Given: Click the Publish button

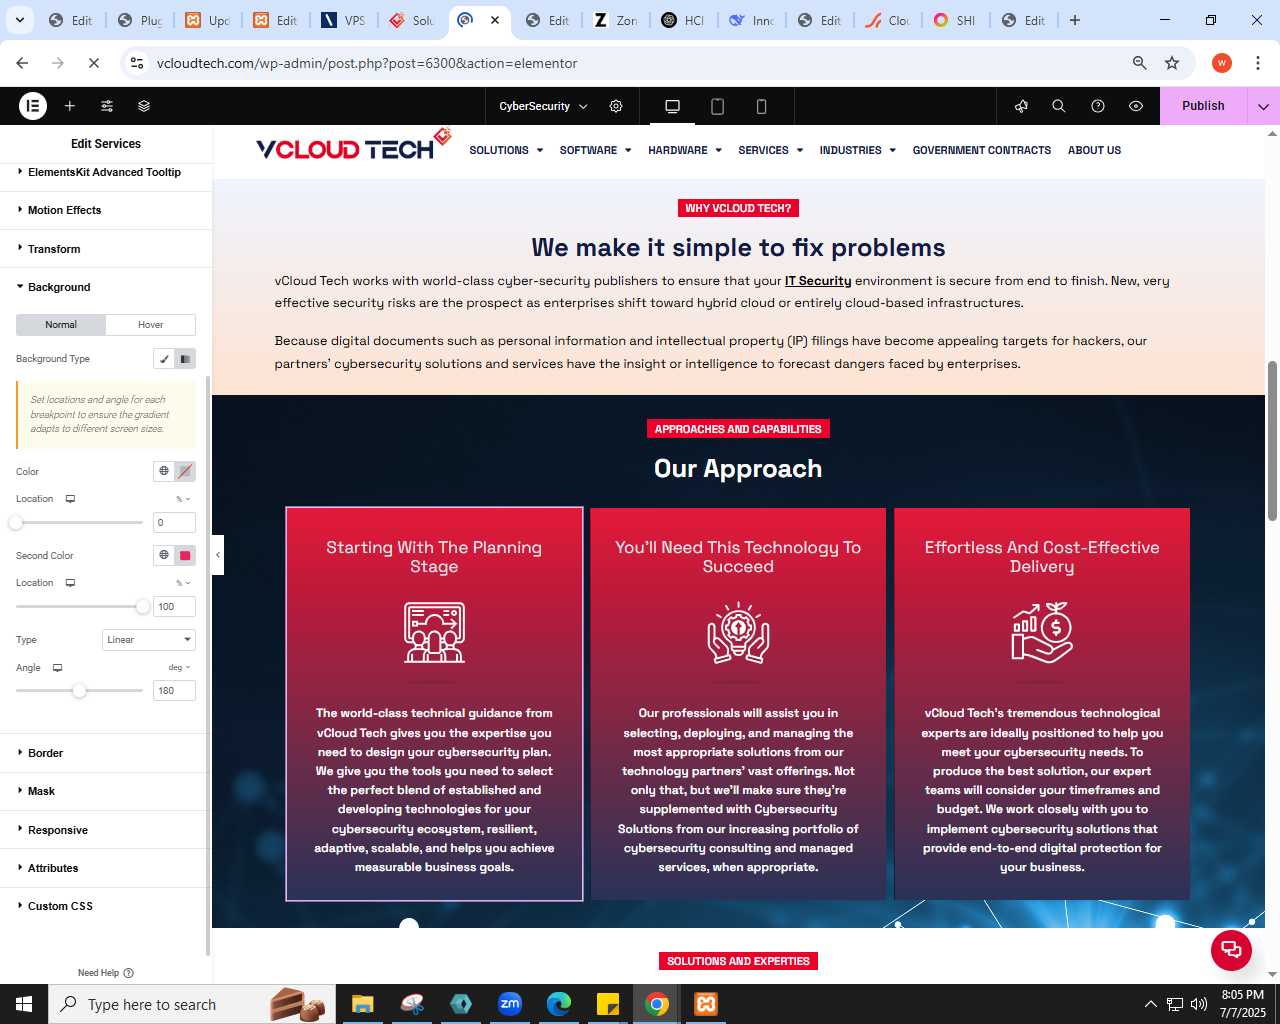Looking at the screenshot, I should coord(1203,106).
